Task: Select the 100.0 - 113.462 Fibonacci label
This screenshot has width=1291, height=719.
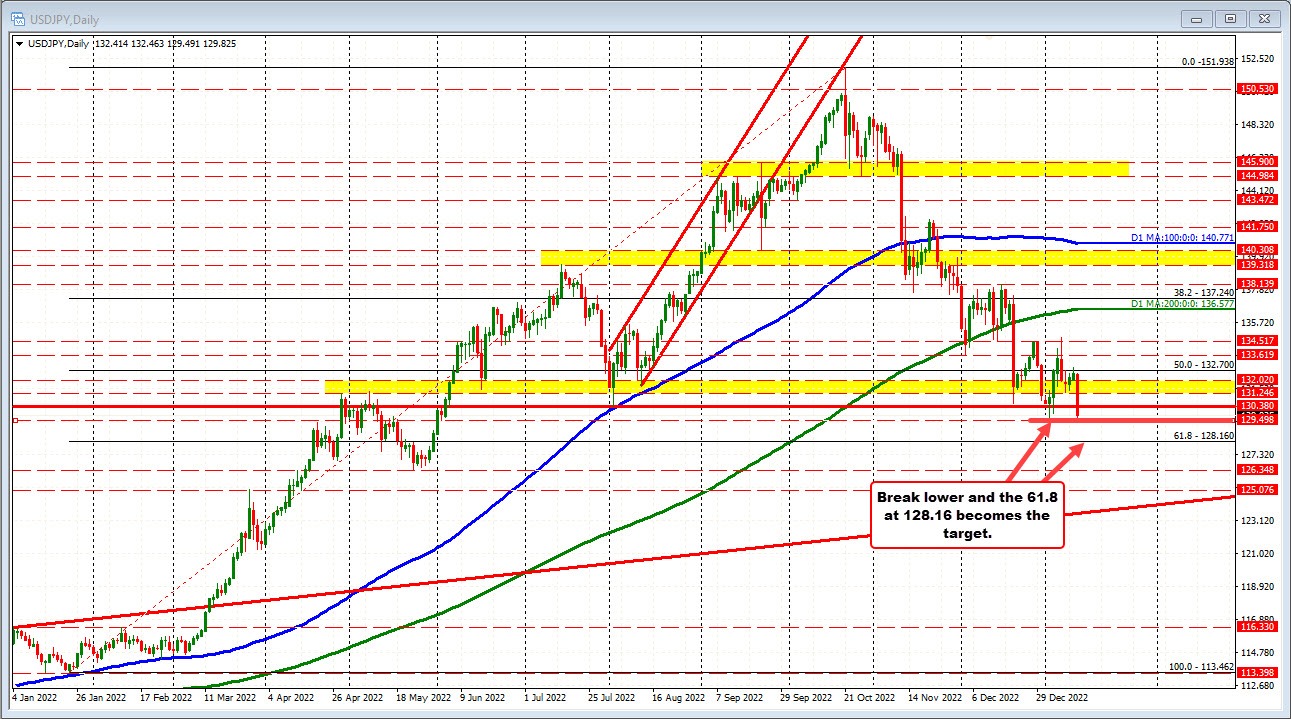Action: click(x=1201, y=666)
